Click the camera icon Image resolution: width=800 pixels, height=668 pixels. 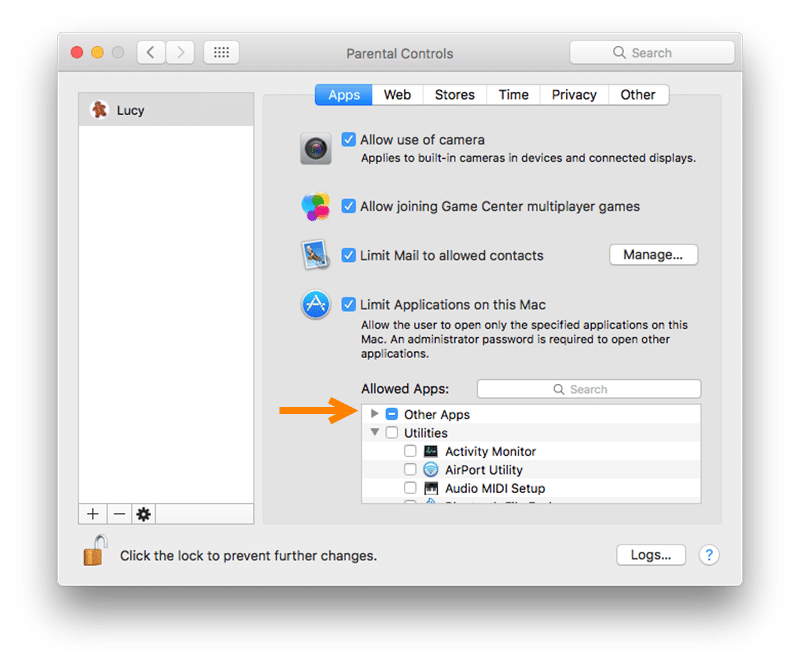316,149
